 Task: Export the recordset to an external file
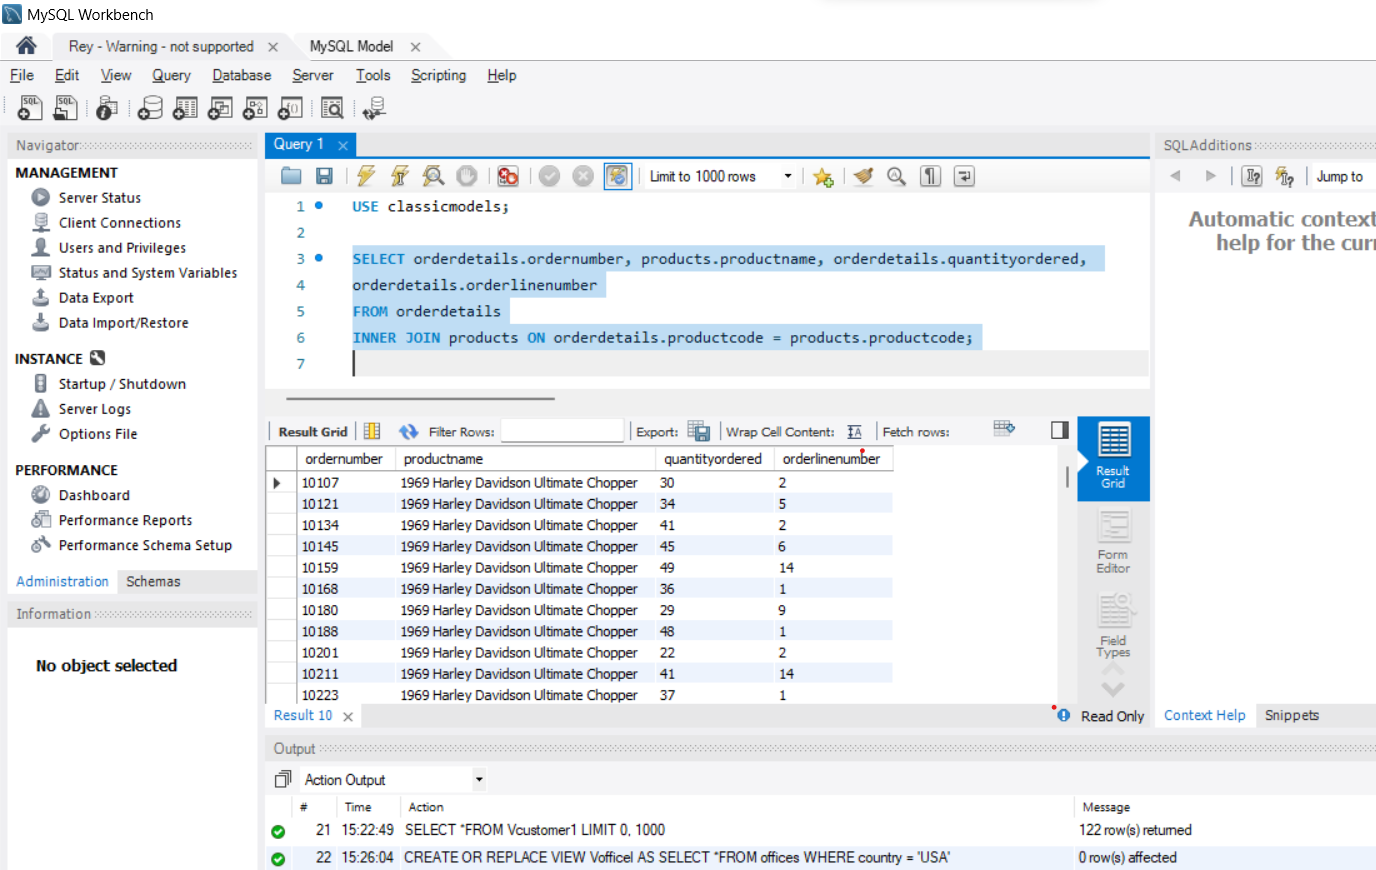pos(699,431)
